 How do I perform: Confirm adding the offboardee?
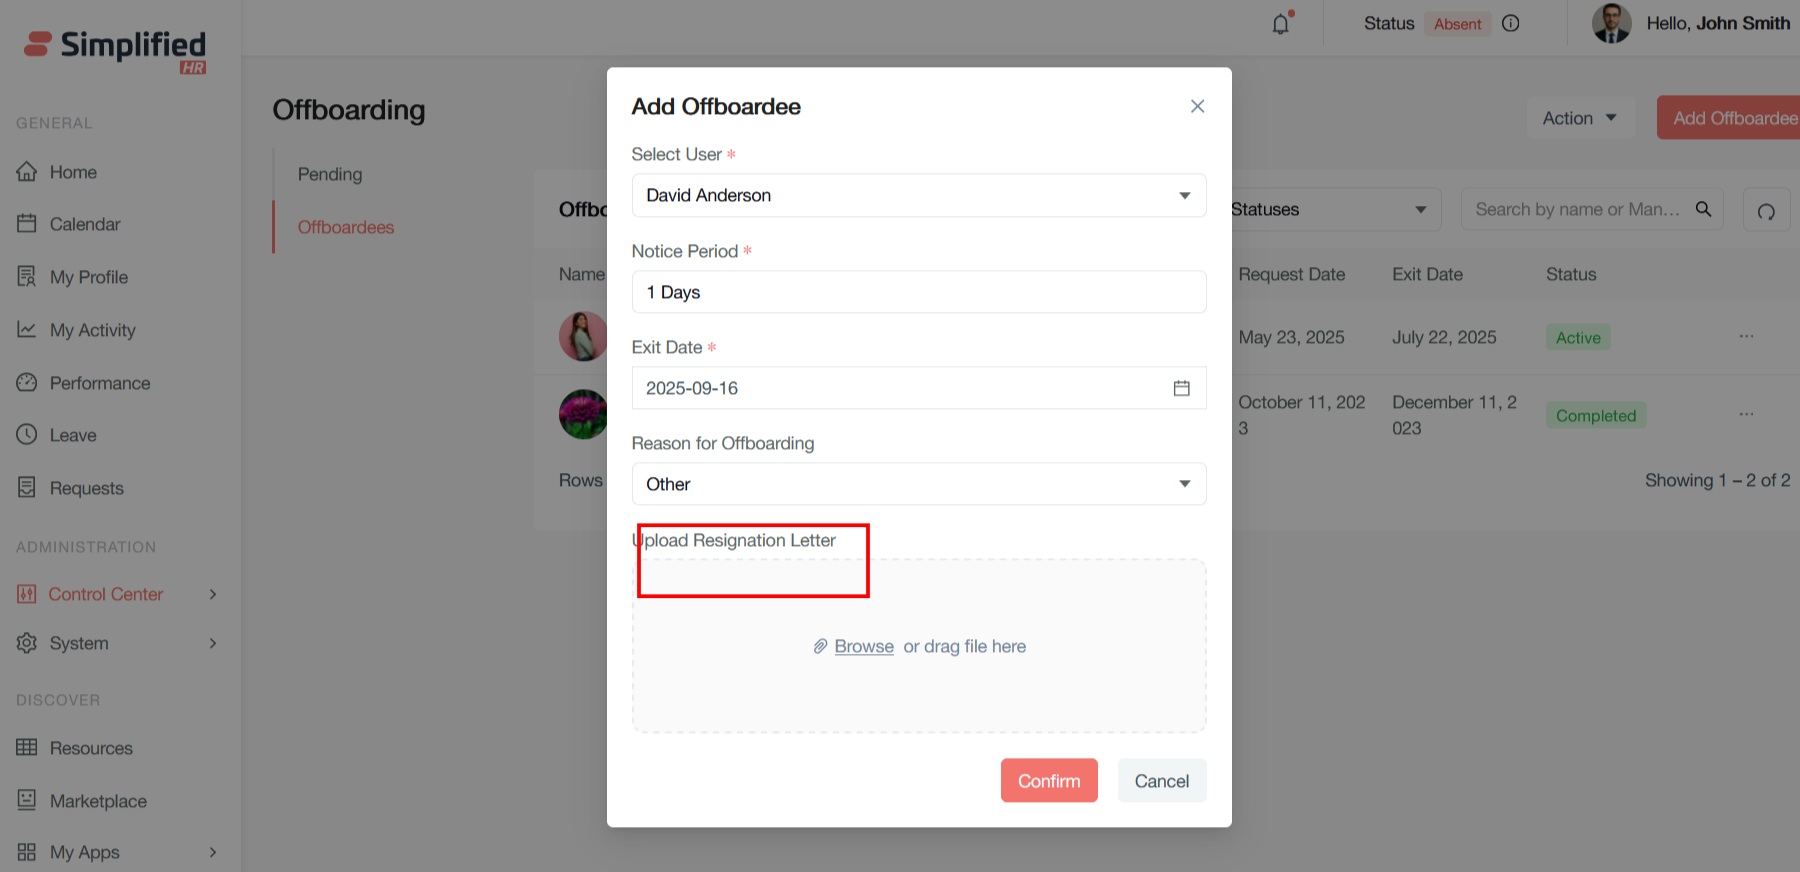click(x=1049, y=781)
